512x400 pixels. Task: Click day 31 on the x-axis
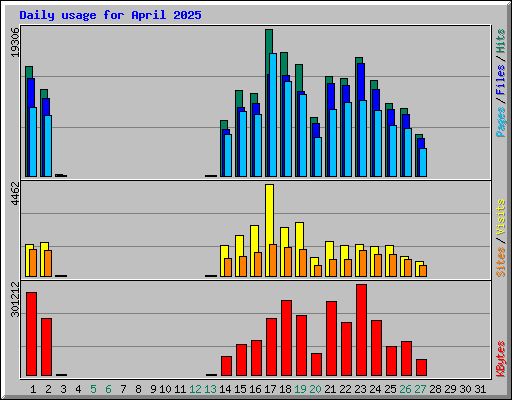pos(480,389)
